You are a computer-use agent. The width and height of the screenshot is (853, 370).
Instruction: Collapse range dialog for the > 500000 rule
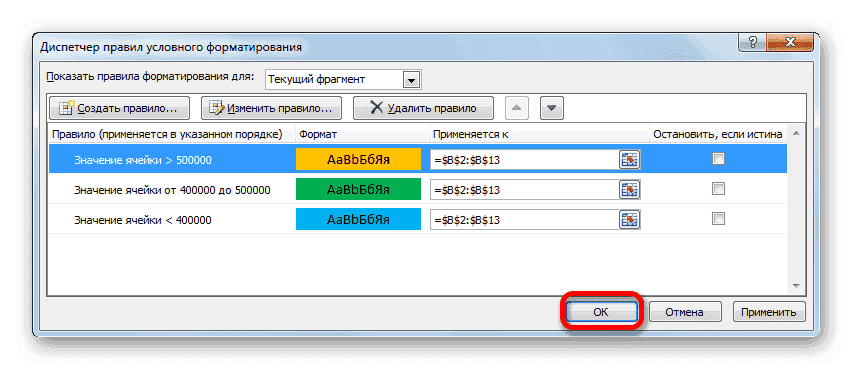(629, 159)
